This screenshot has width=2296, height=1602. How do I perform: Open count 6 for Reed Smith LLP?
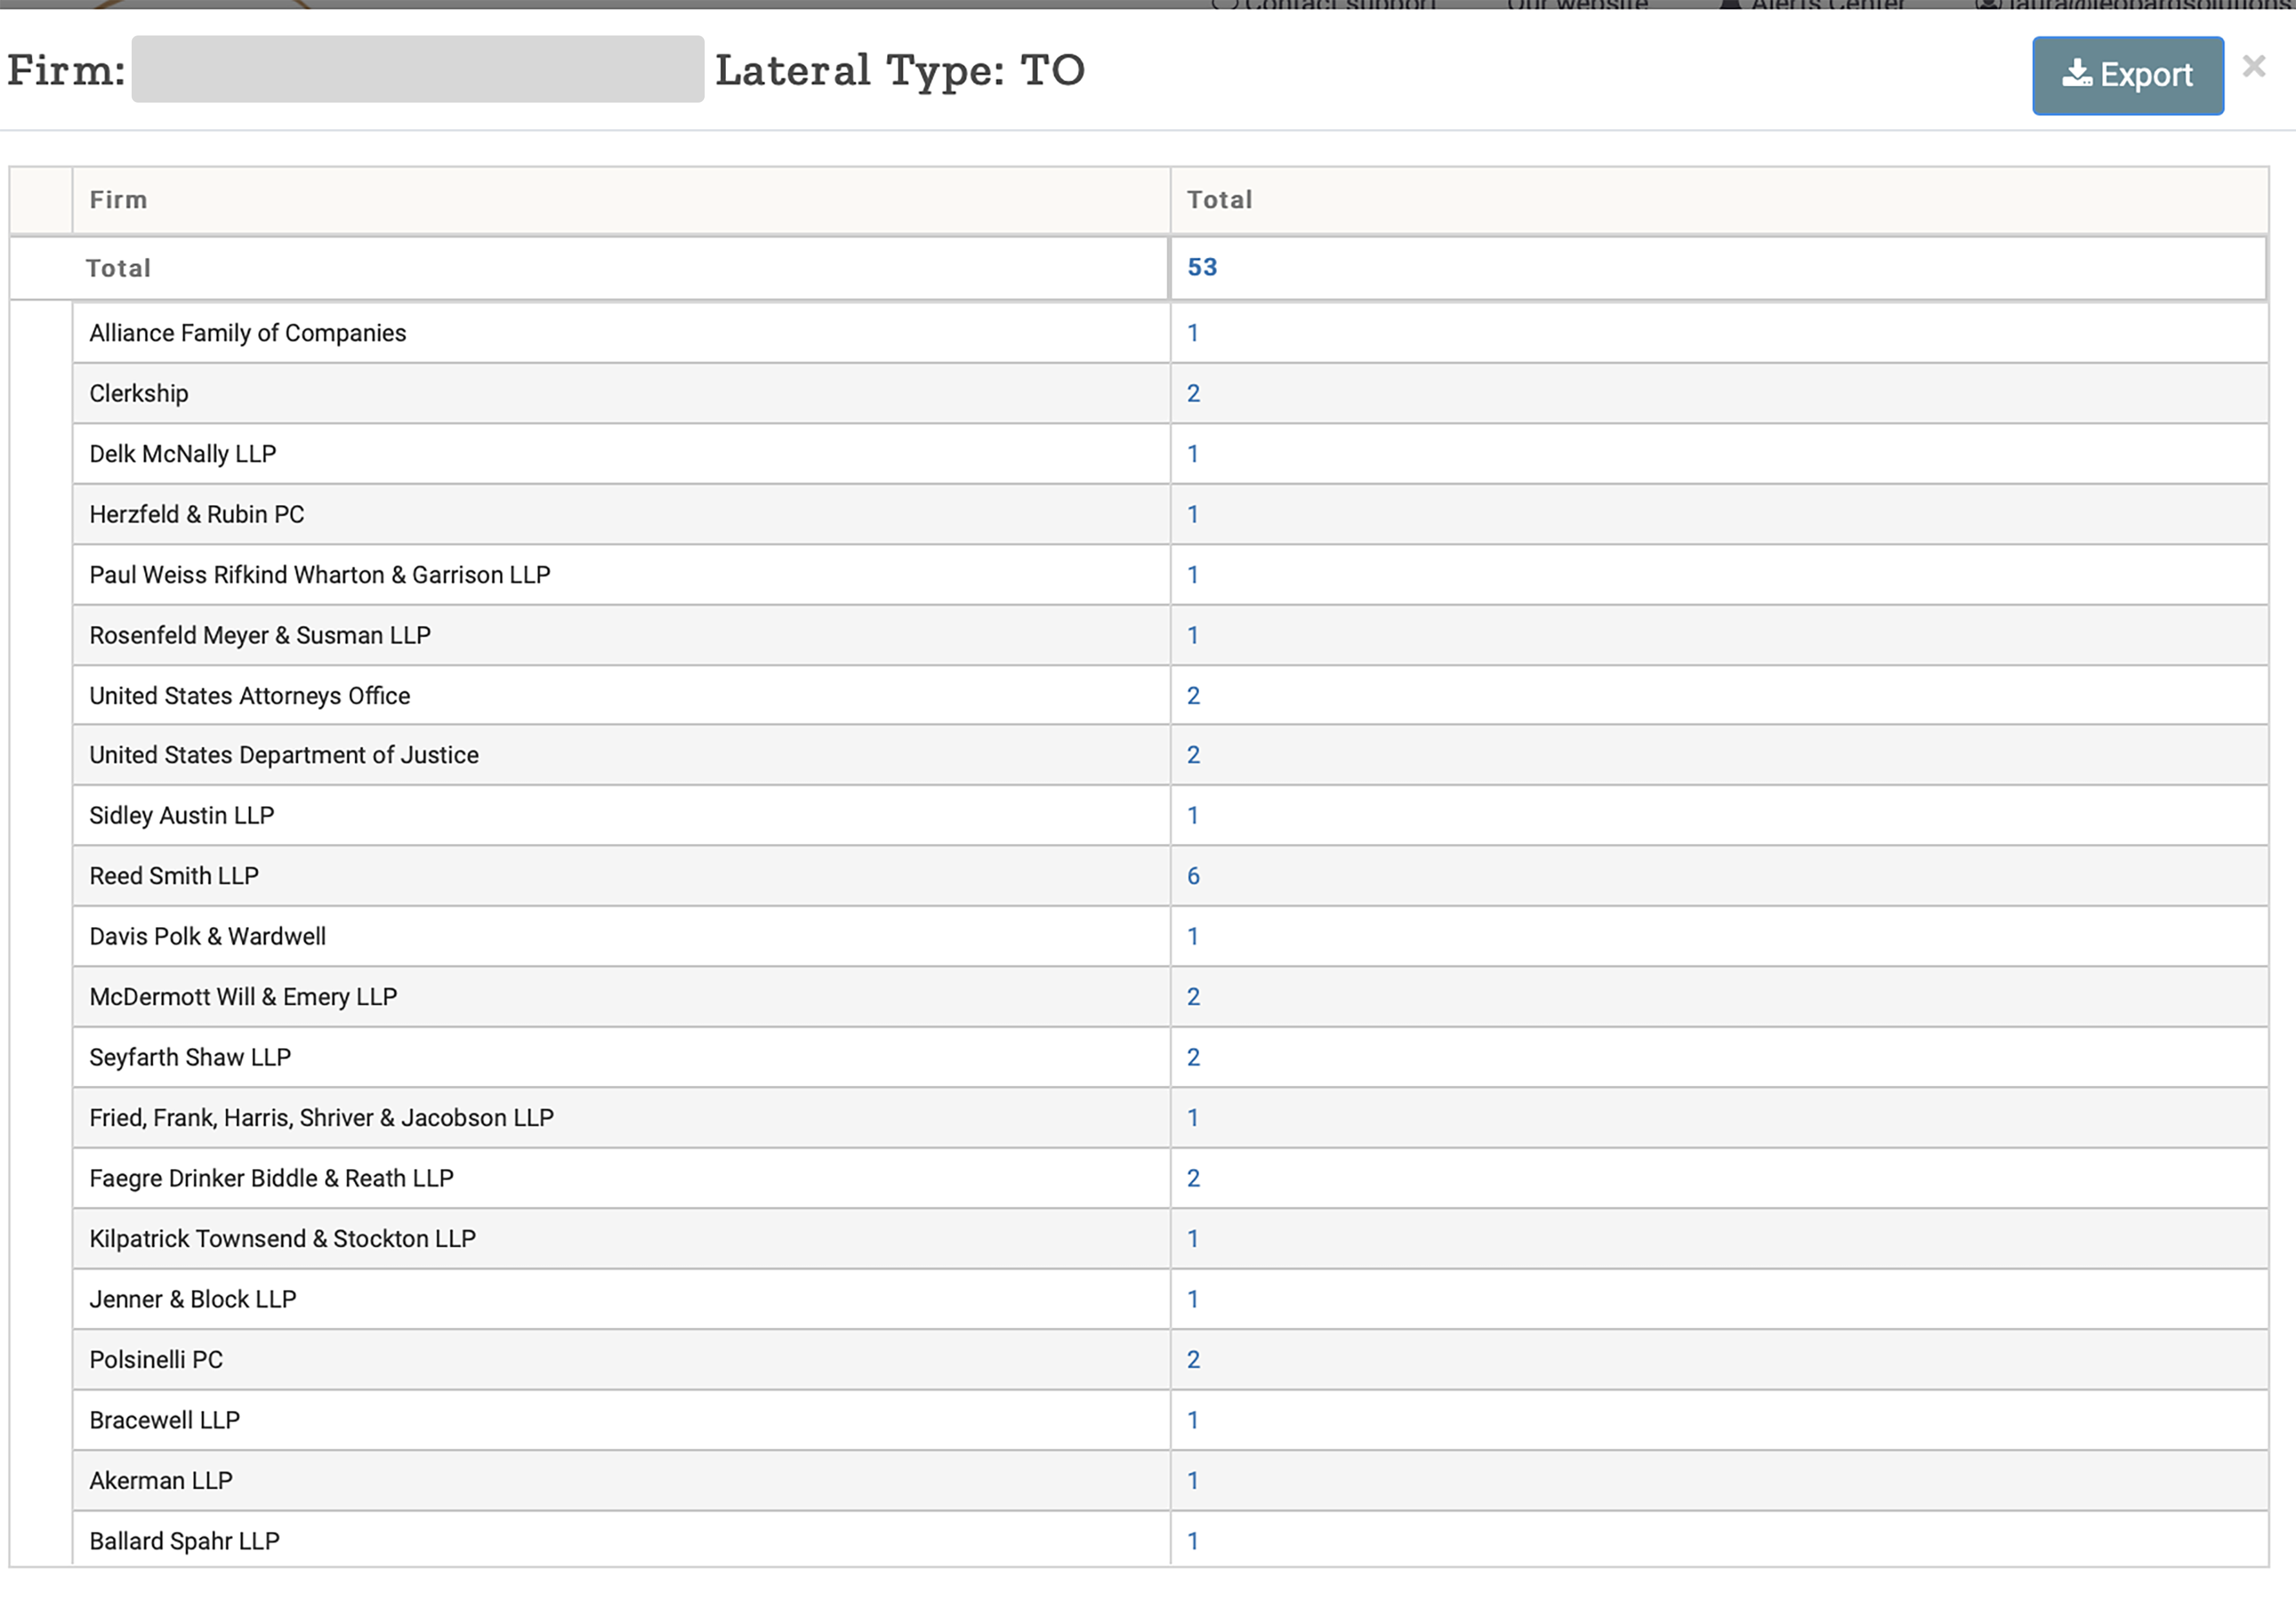coord(1193,876)
